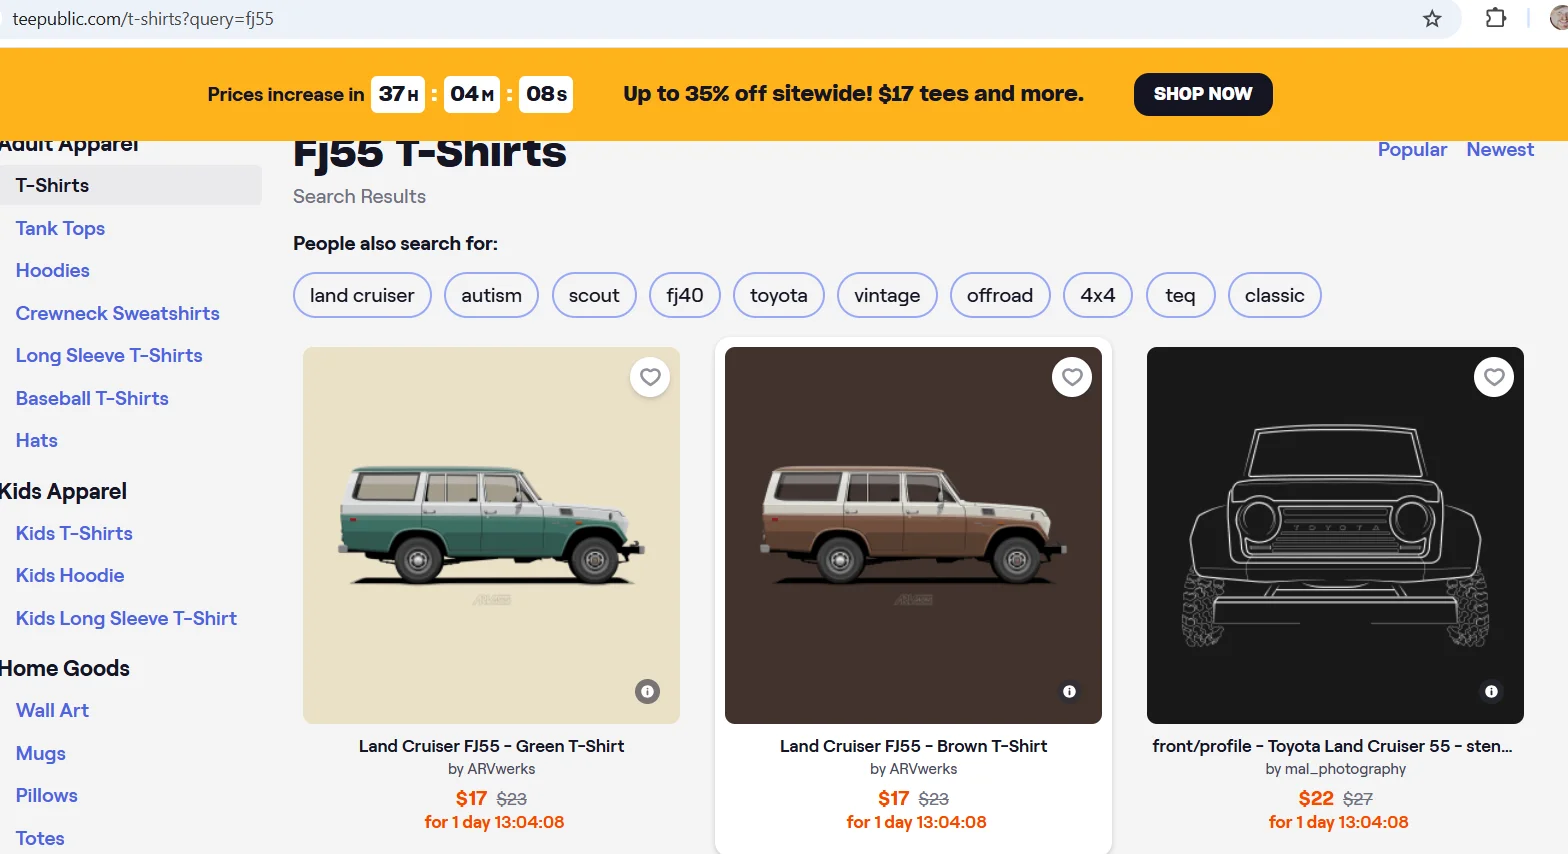Viewport: 1568px width, 854px height.
Task: Open info icon on the Brown FJ55 image
Action: click(x=1069, y=691)
